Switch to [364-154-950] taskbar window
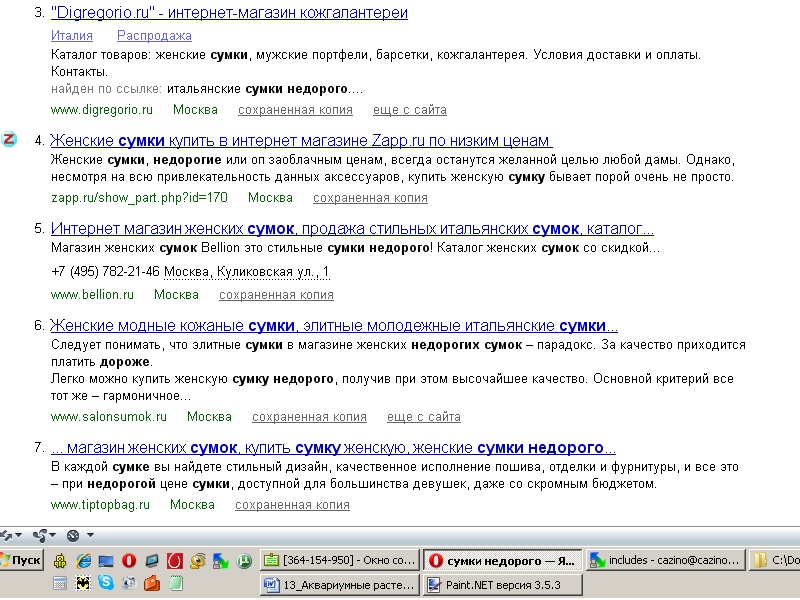The height and width of the screenshot is (600, 800). click(x=339, y=560)
